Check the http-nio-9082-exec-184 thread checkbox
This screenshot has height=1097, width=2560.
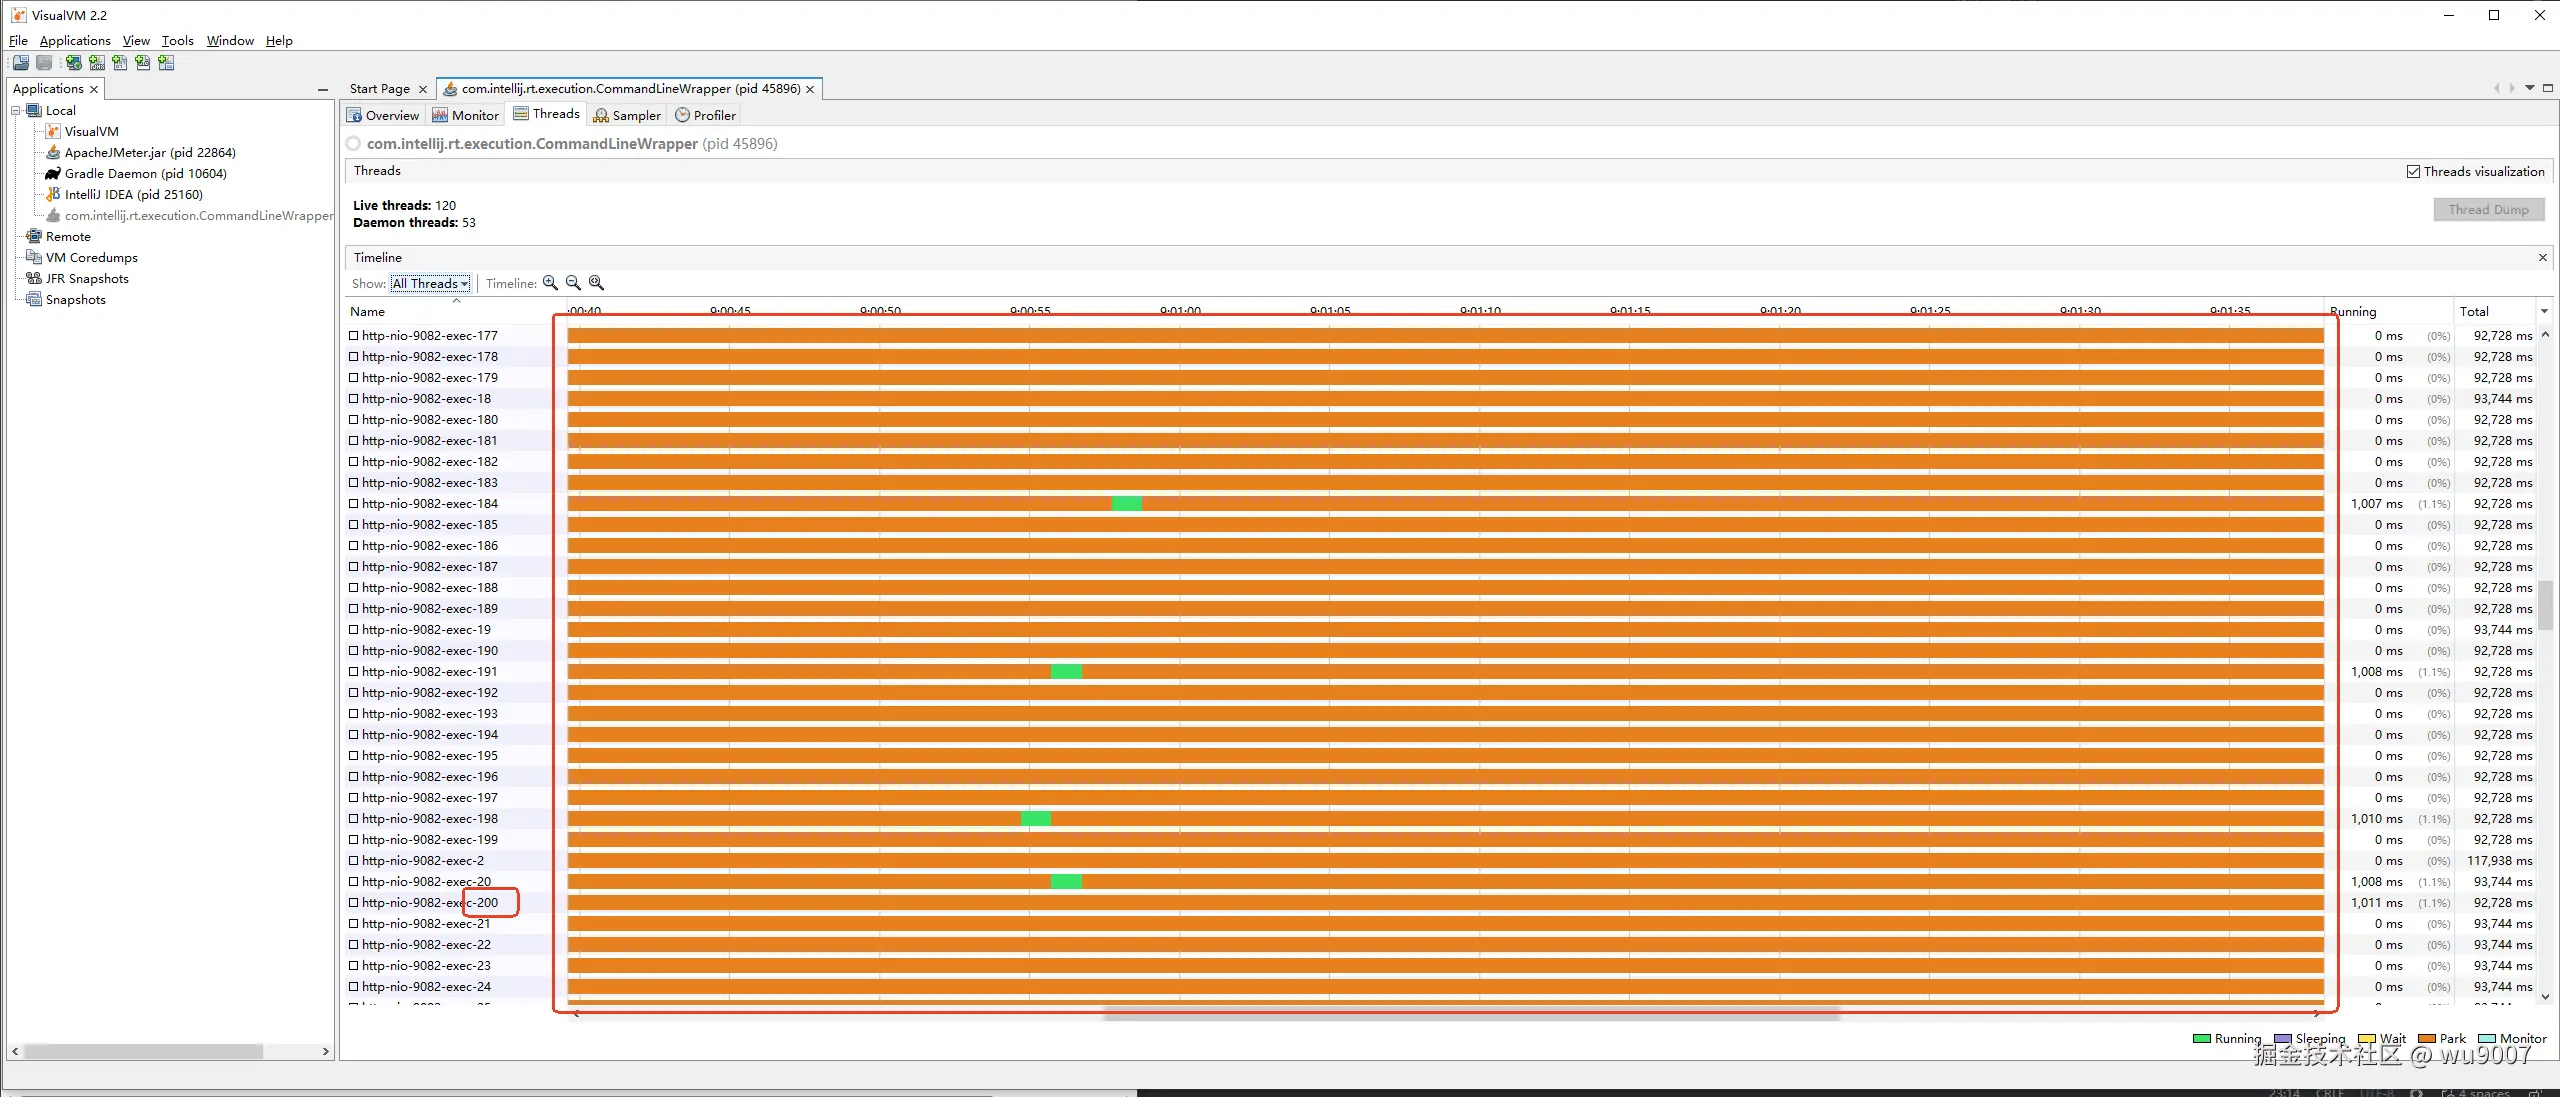(x=353, y=504)
